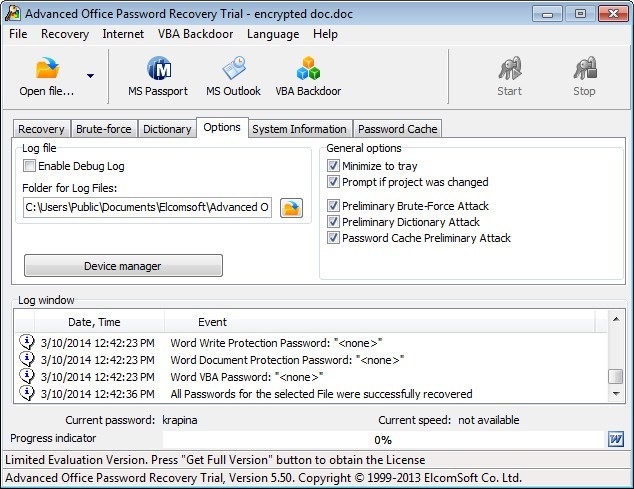The width and height of the screenshot is (634, 489).
Task: Click the progress indicator bar showing 0%
Action: (383, 440)
